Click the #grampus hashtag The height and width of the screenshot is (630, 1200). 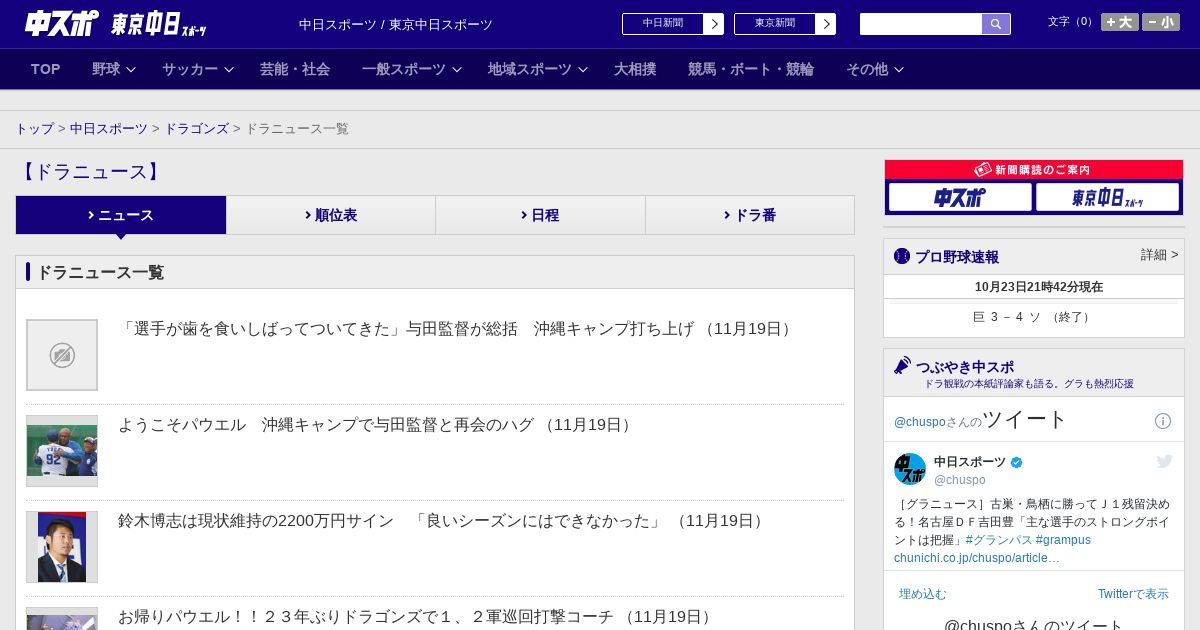[1063, 540]
